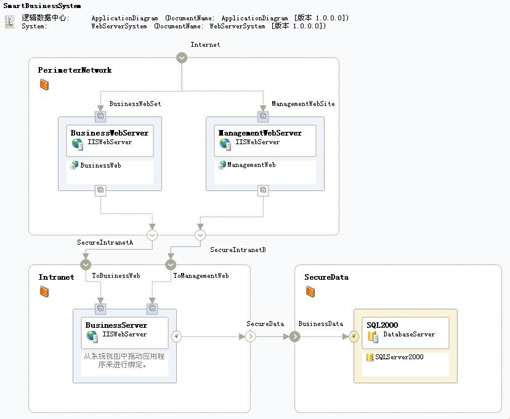Select the ManagementWeb application icon
This screenshot has height=419, width=510.
[222, 165]
